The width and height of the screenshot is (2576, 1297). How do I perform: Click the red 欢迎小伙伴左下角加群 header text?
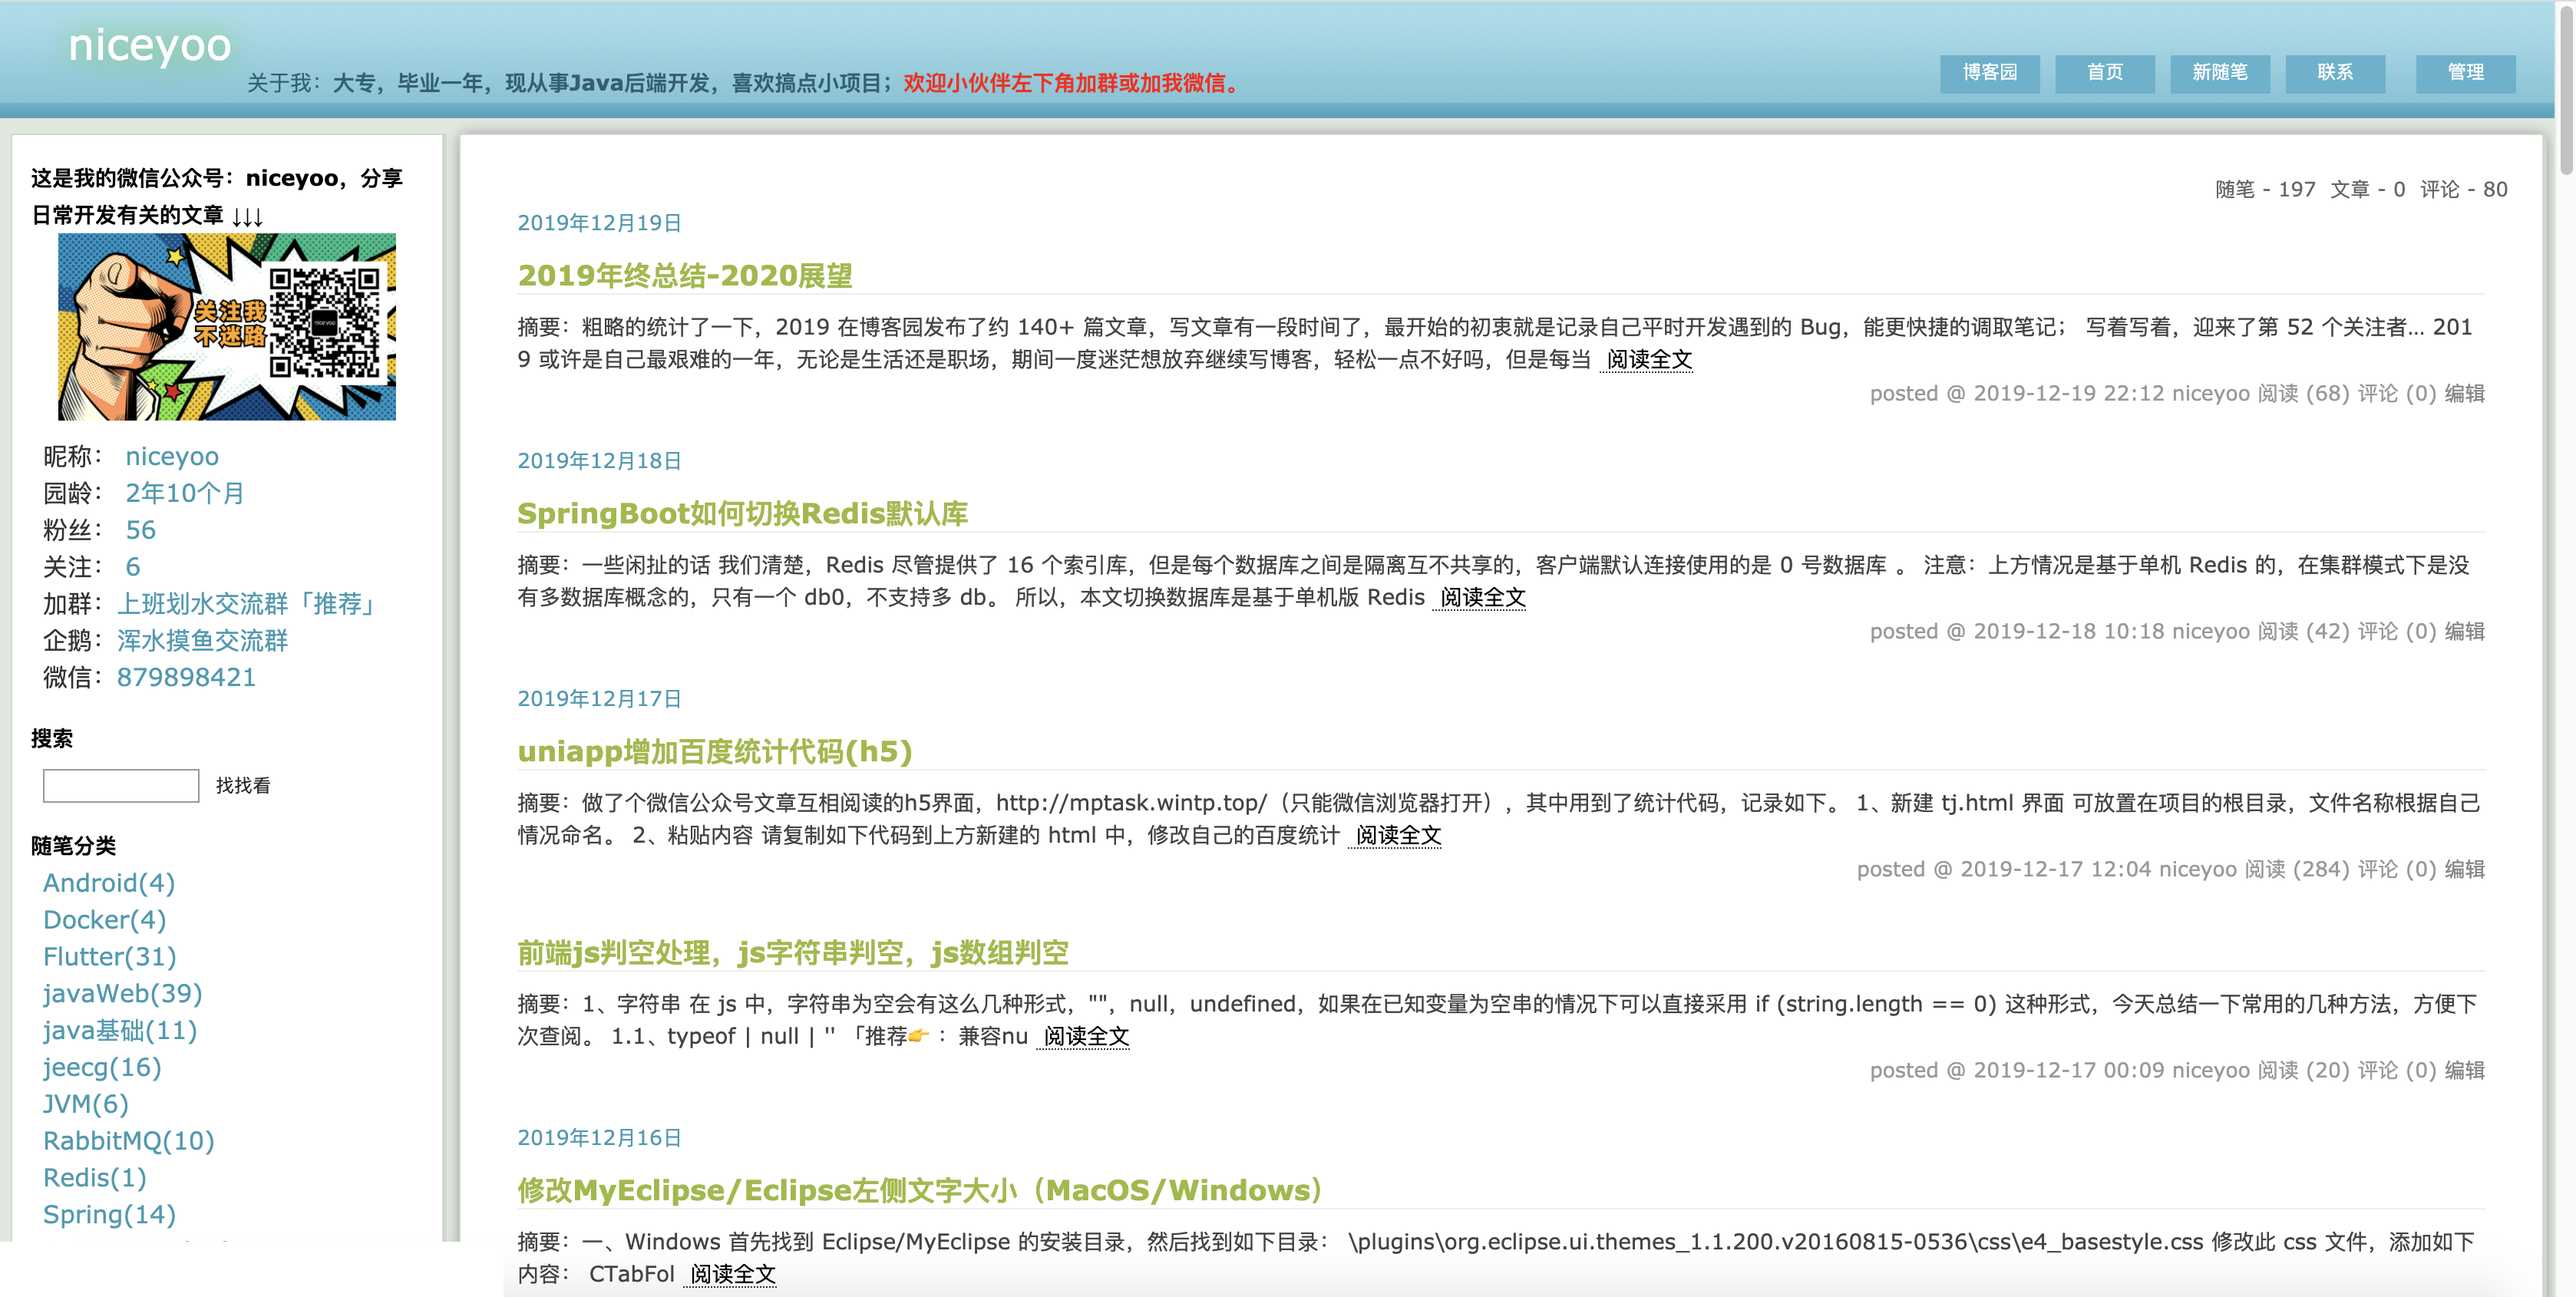[1074, 83]
